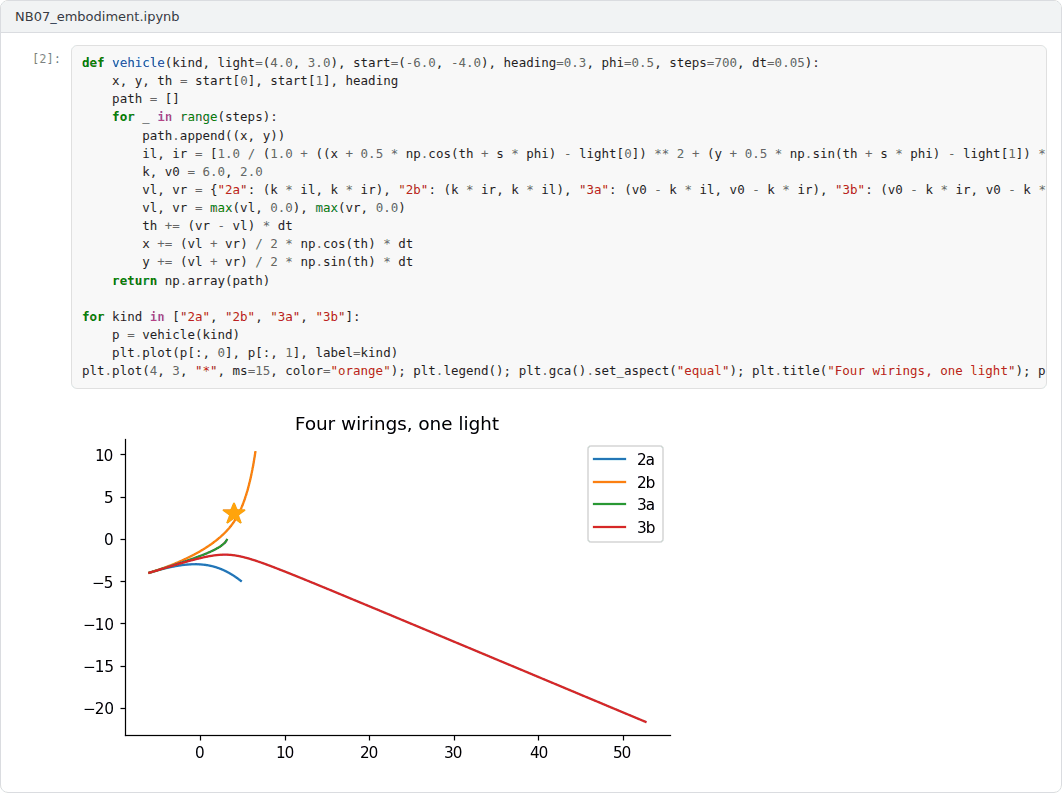Click the 'path.append((x, y))' code line

(x=213, y=135)
